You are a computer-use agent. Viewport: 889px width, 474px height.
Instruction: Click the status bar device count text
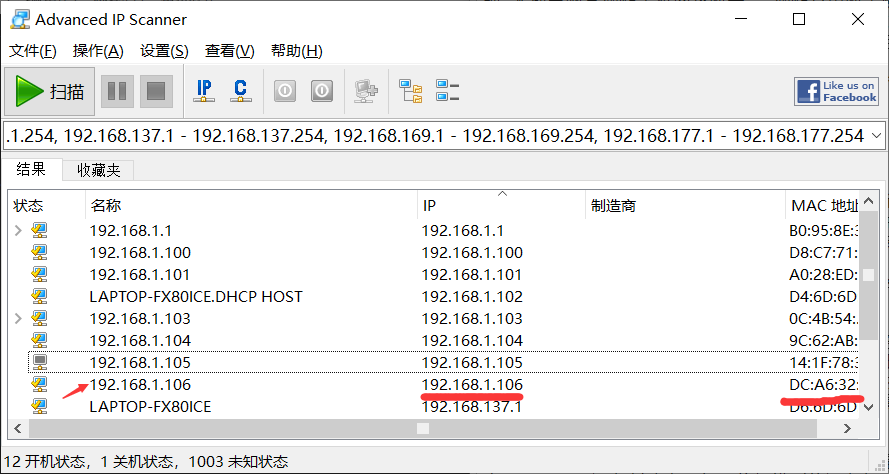click(146, 461)
